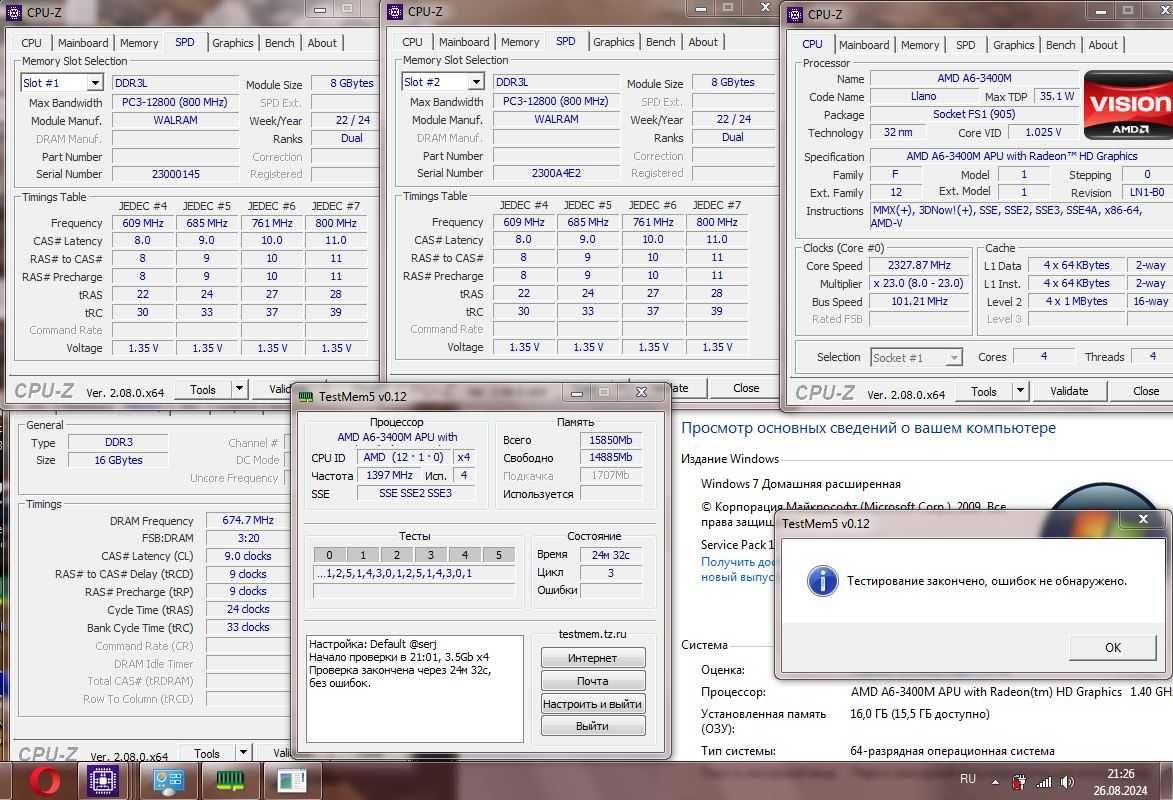Image resolution: width=1173 pixels, height=800 pixels.
Task: Click serial number 23000145 field
Action: tap(176, 174)
